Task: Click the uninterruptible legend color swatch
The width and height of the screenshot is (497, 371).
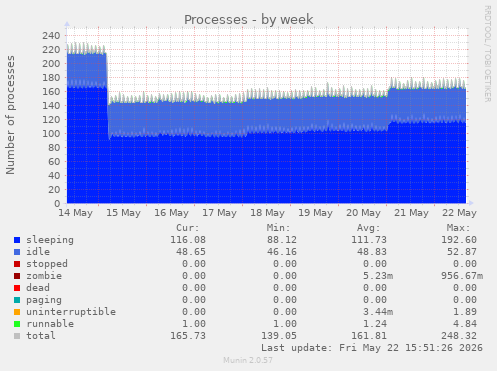Action: [17, 312]
